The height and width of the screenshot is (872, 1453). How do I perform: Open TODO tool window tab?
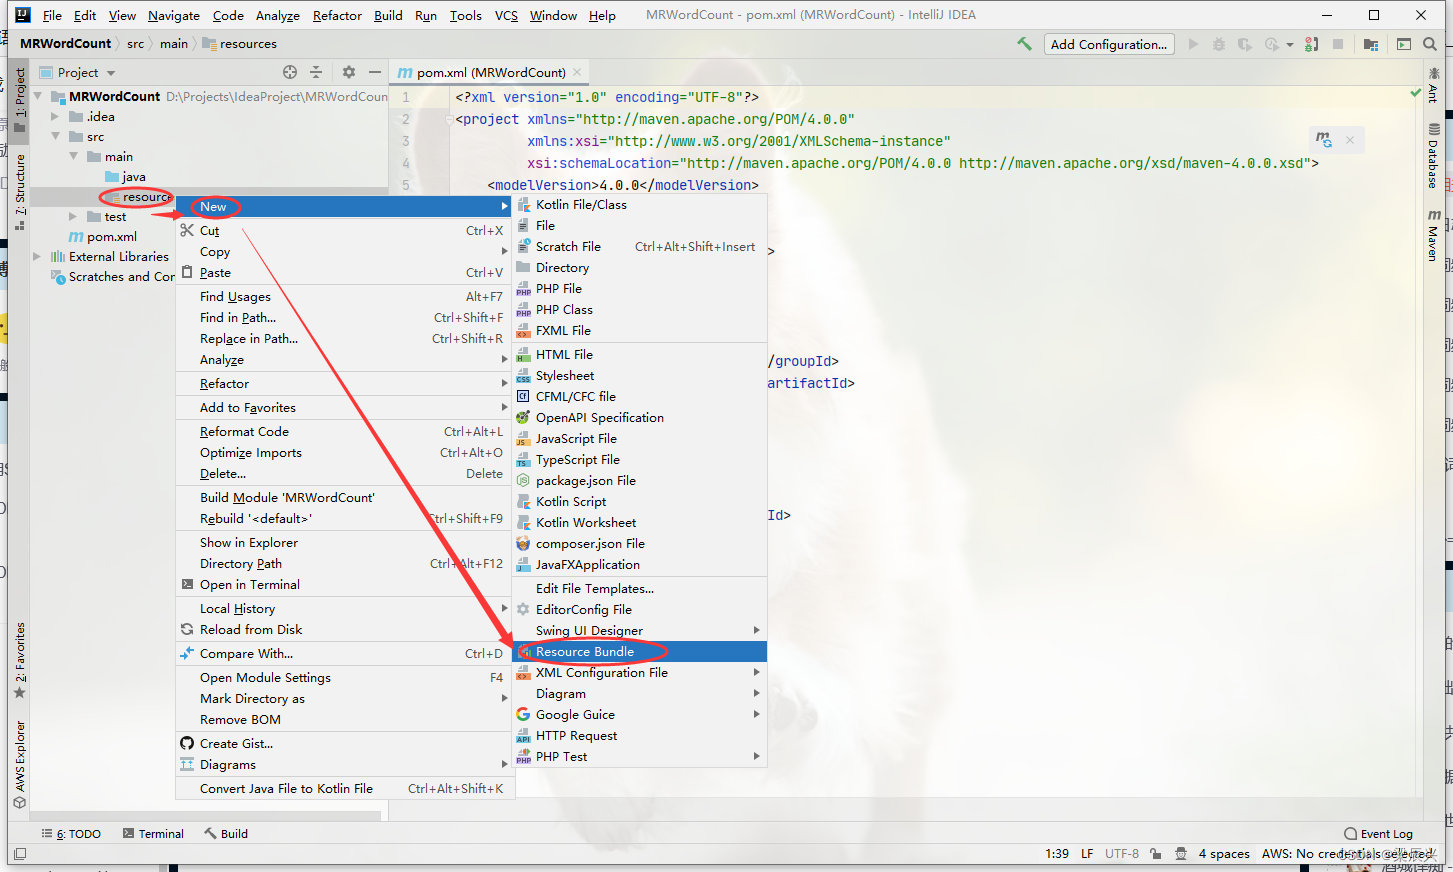[71, 833]
